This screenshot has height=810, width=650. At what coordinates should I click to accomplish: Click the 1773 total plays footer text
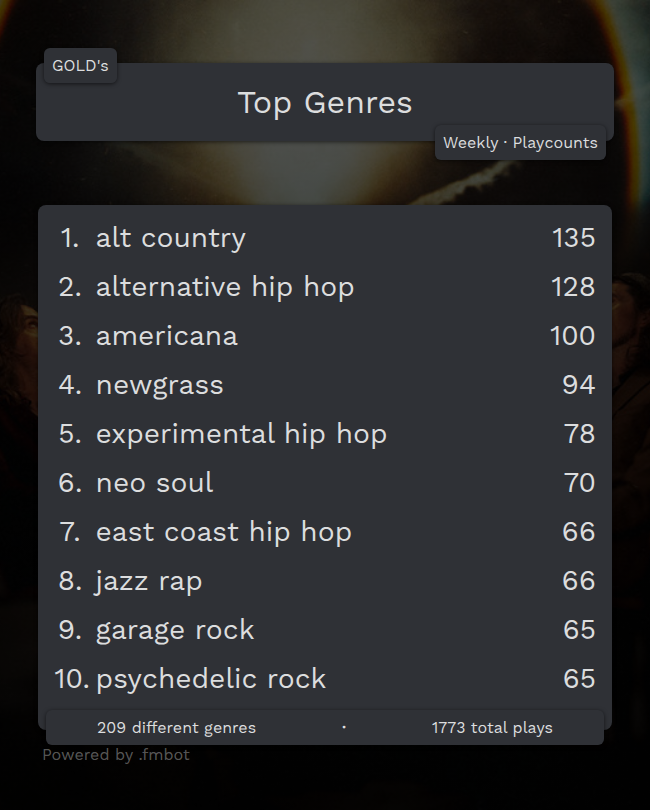492,728
